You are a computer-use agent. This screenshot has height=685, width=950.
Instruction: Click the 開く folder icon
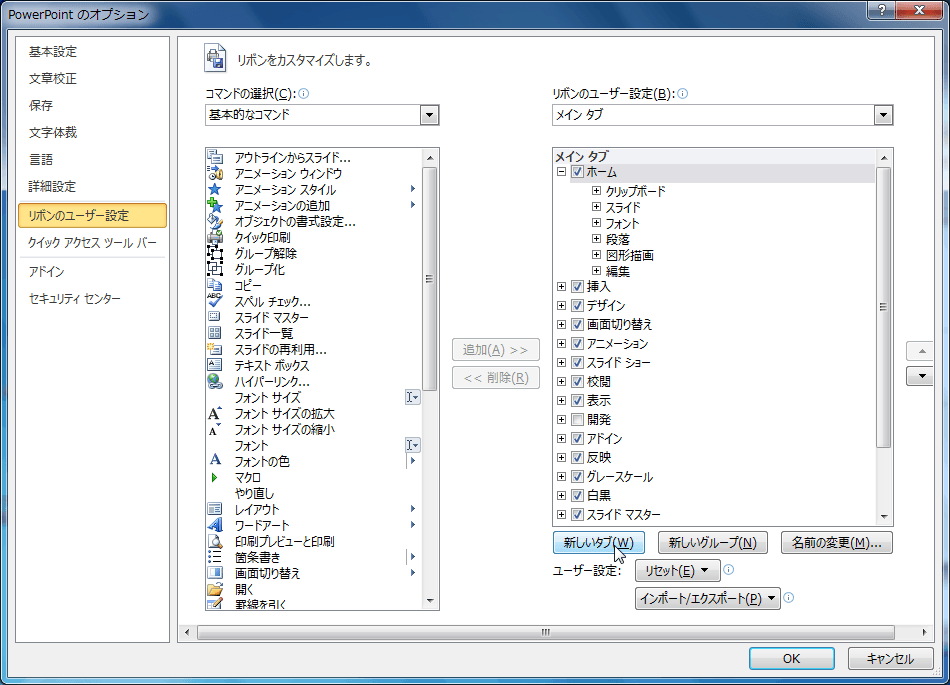tap(215, 589)
